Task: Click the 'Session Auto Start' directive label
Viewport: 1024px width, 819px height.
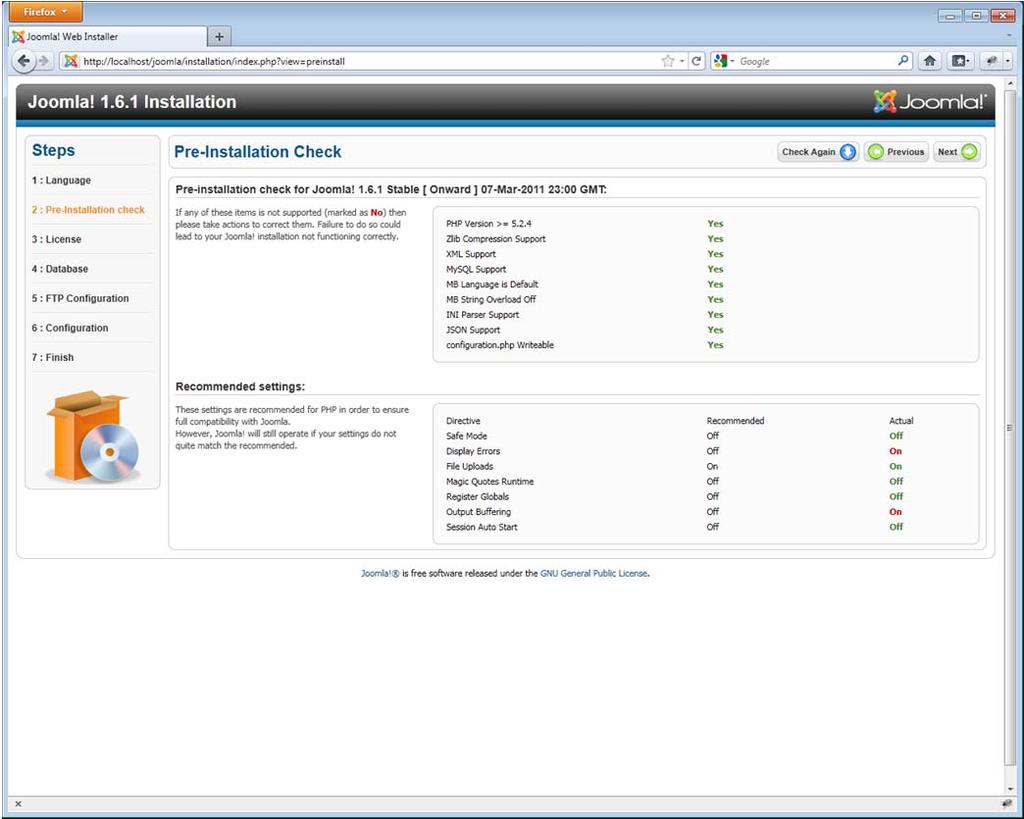Action: pyautogui.click(x=481, y=527)
